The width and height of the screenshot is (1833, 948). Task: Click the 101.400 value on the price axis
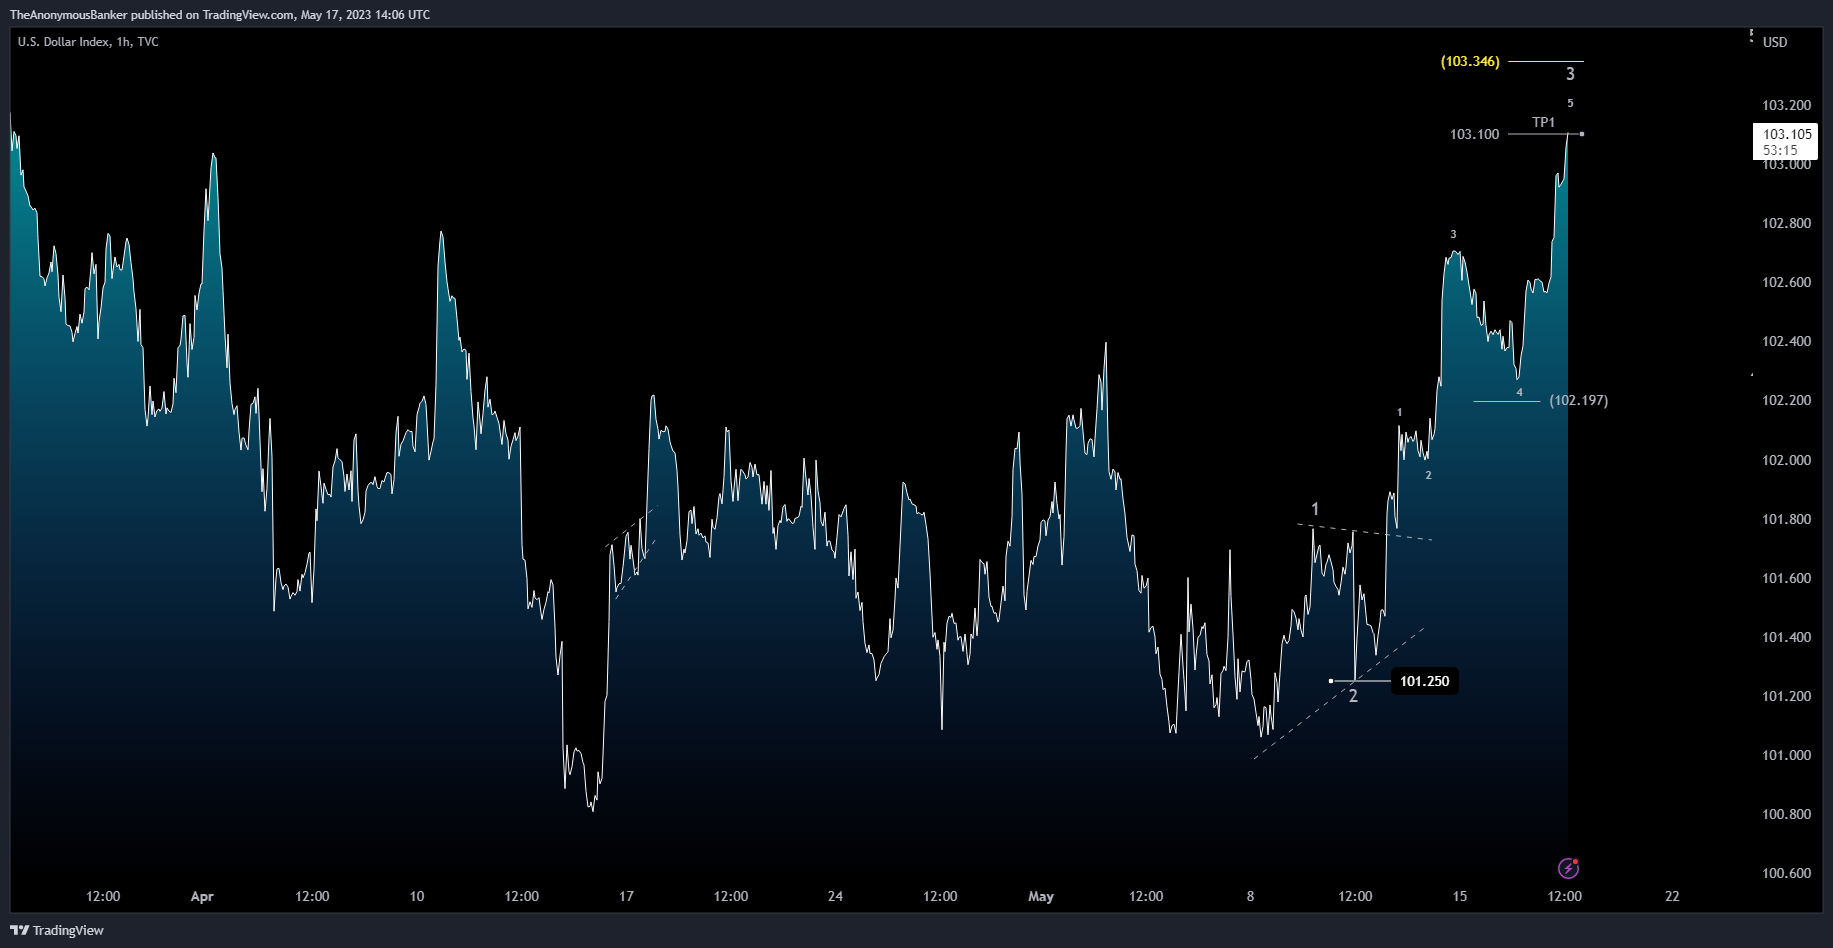point(1786,637)
